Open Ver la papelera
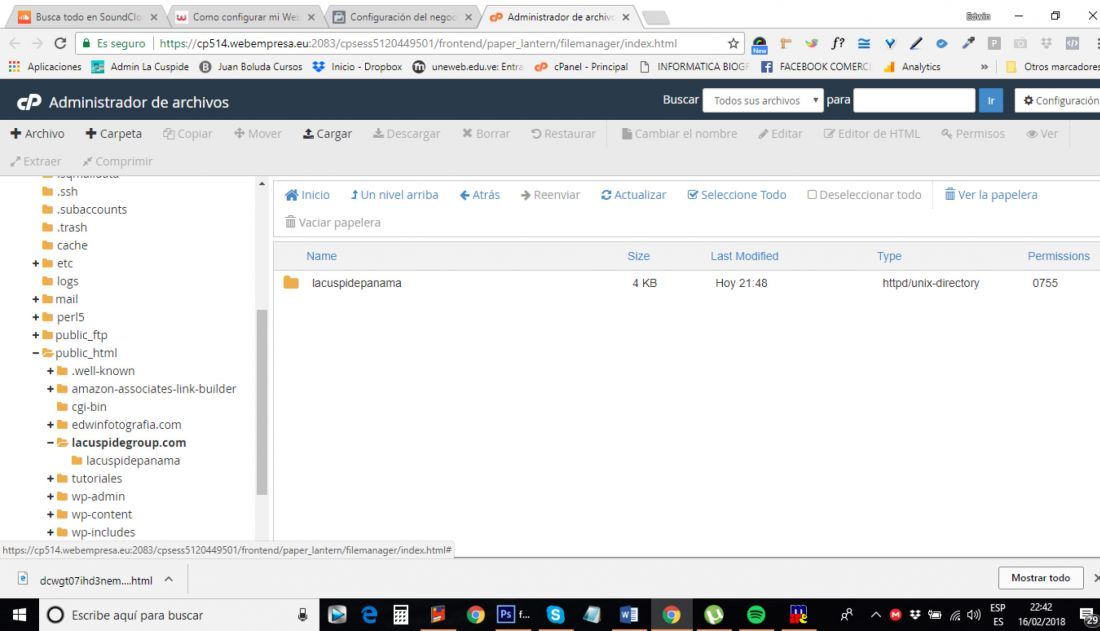The image size is (1100, 631). tap(991, 194)
